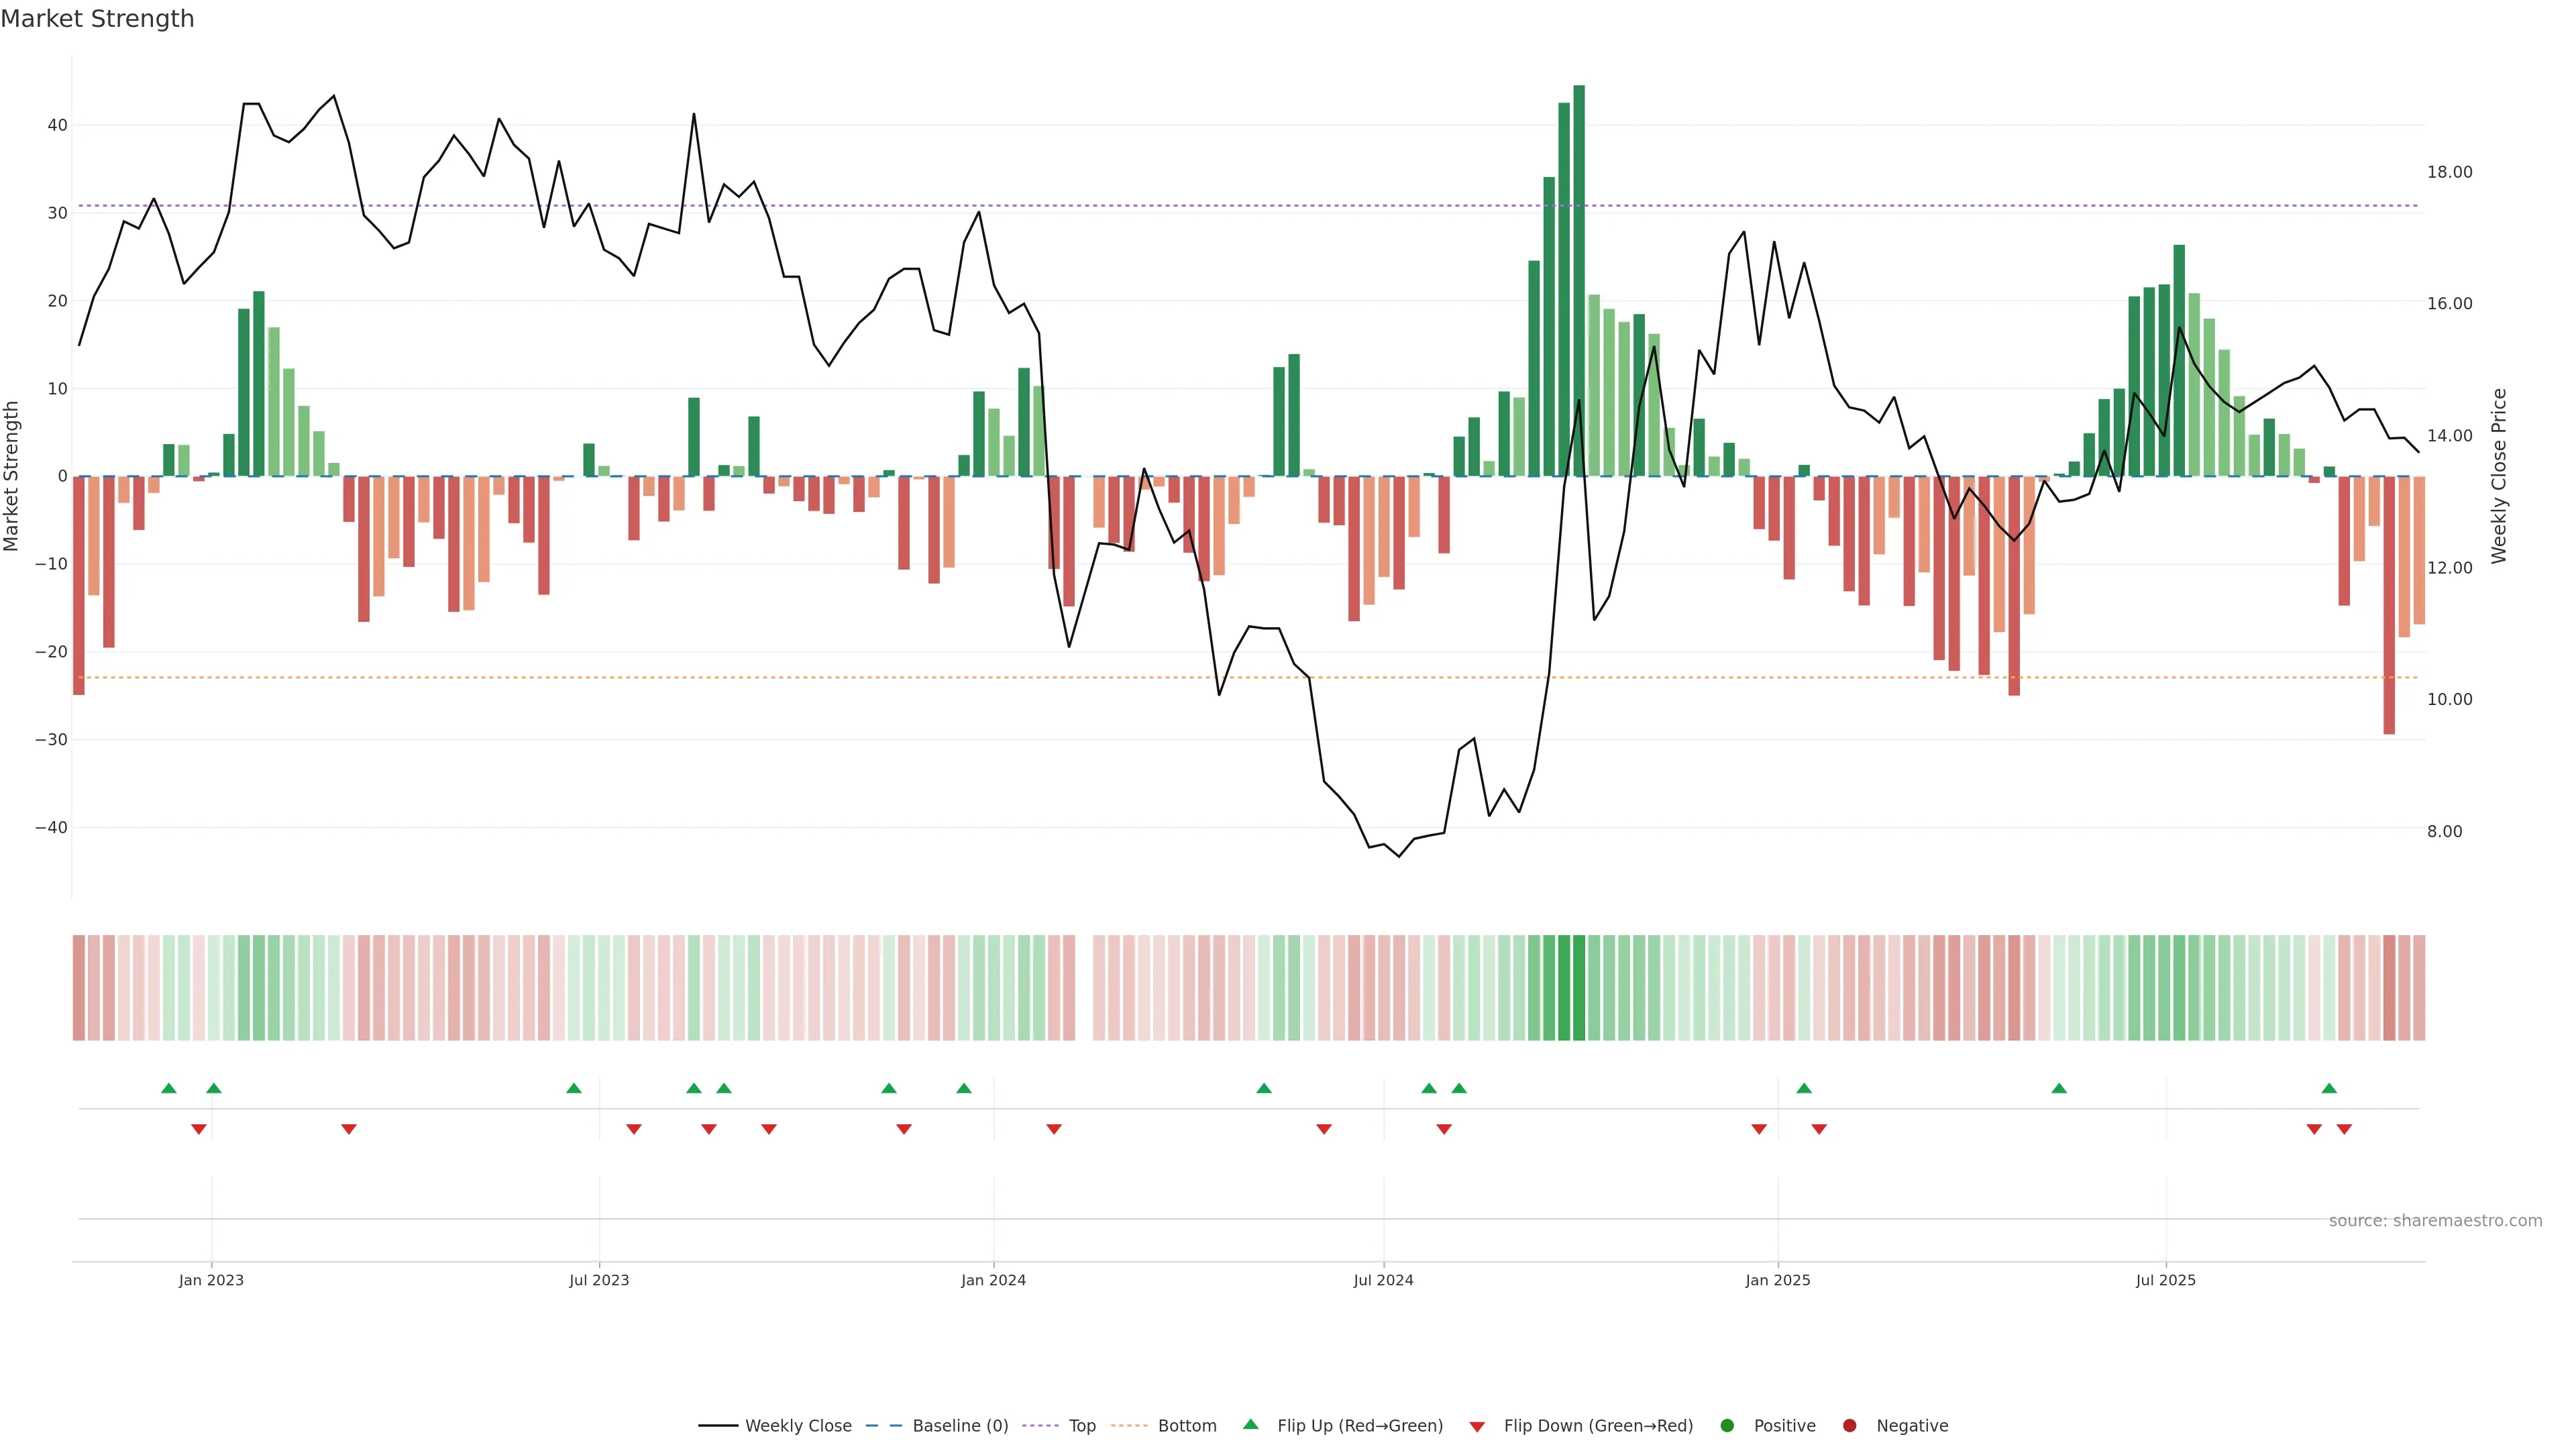This screenshot has width=2576, height=1449.
Task: Click the dark red Negative legend dot
Action: pyautogui.click(x=1849, y=1426)
